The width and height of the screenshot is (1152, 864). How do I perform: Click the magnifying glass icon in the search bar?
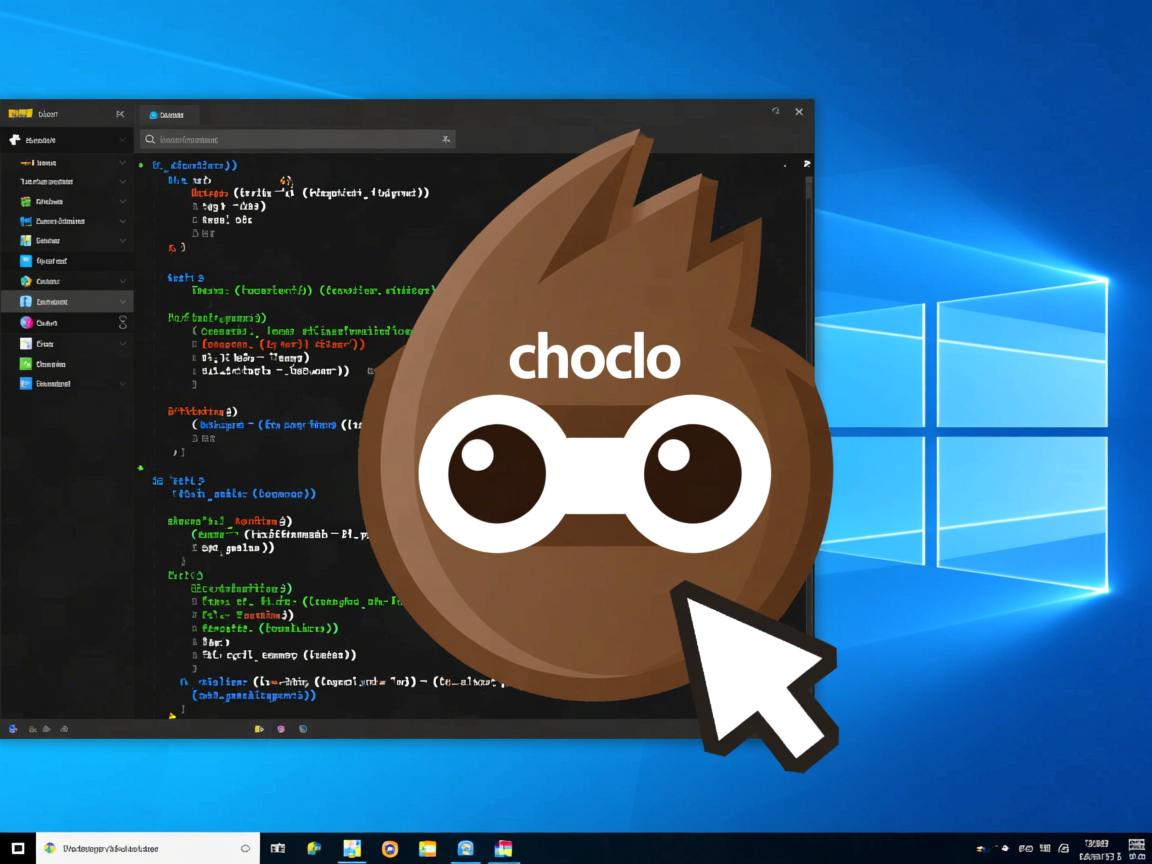tap(151, 139)
